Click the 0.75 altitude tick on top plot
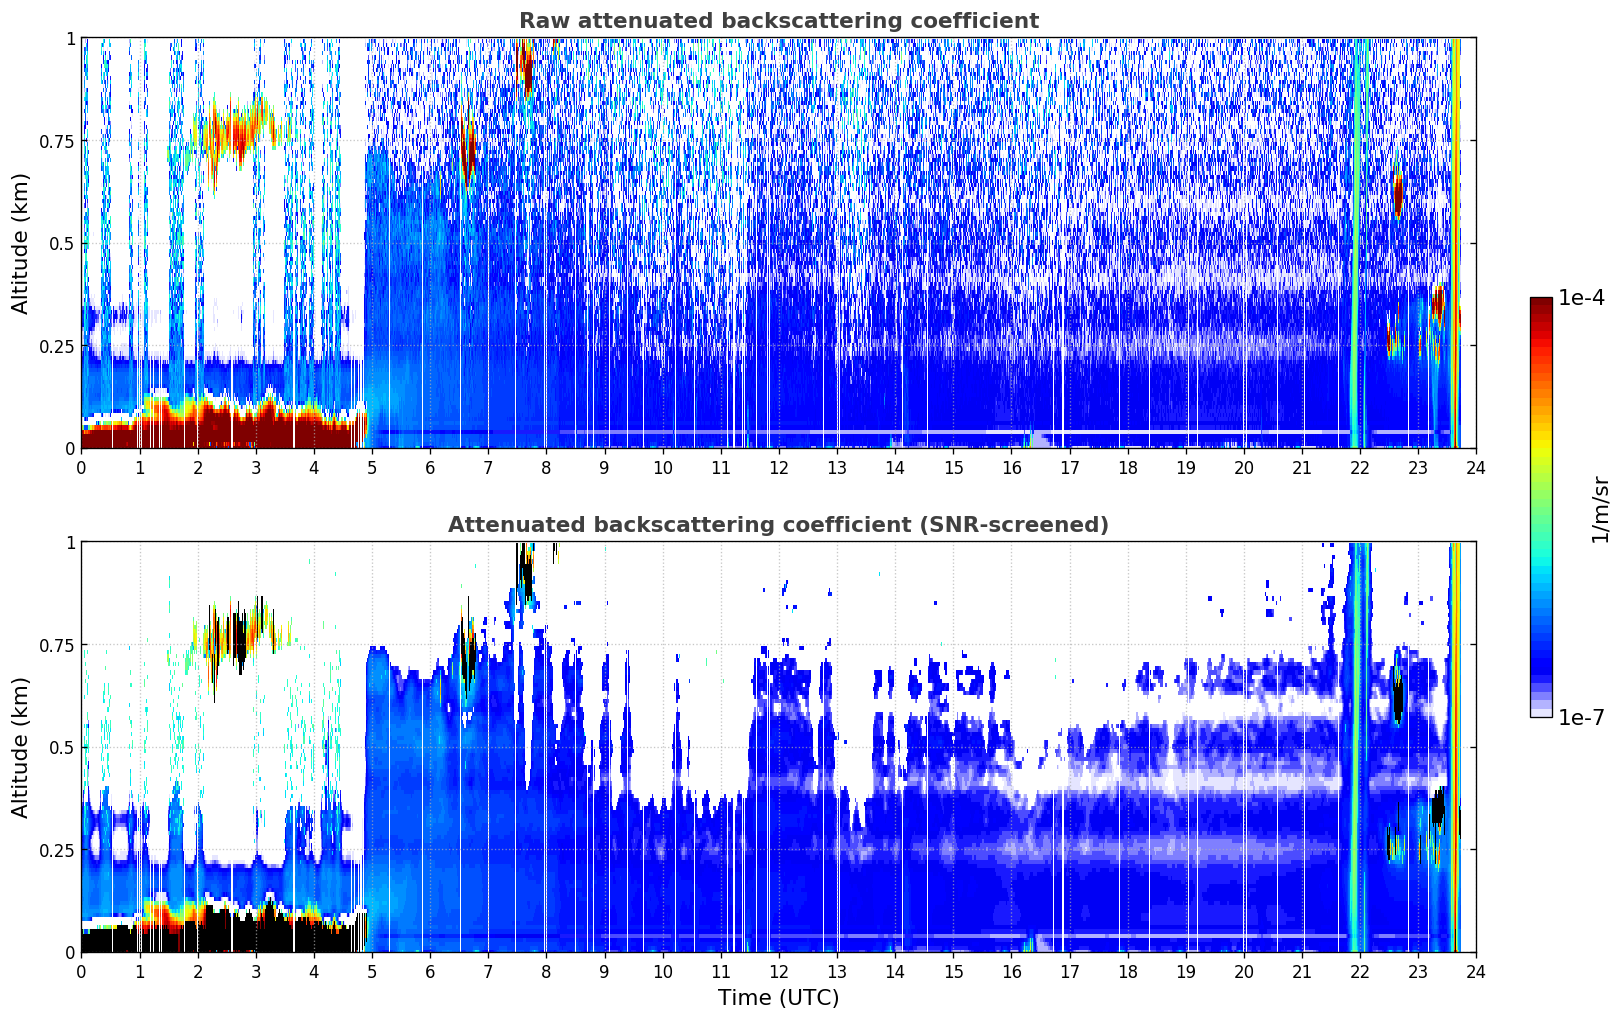Image resolution: width=1621 pixels, height=1020 pixels. click(56, 141)
